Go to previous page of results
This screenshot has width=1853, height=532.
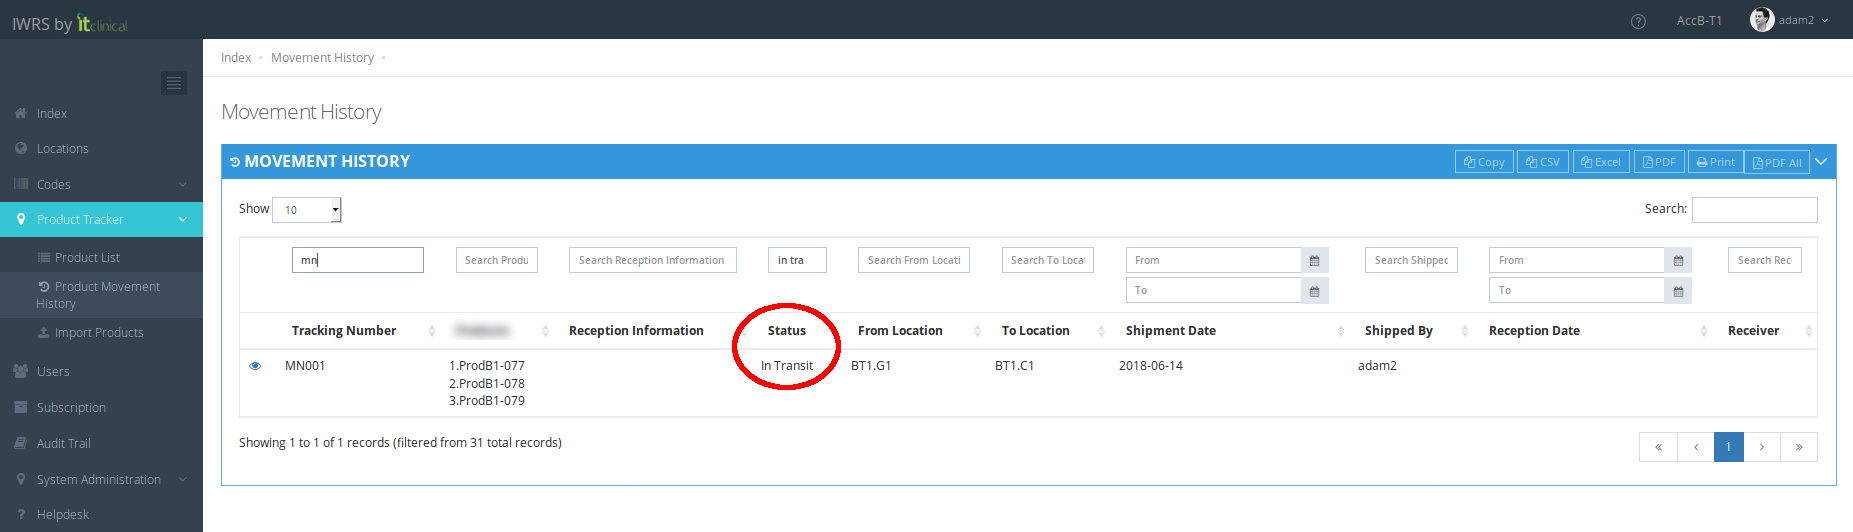pos(1696,447)
